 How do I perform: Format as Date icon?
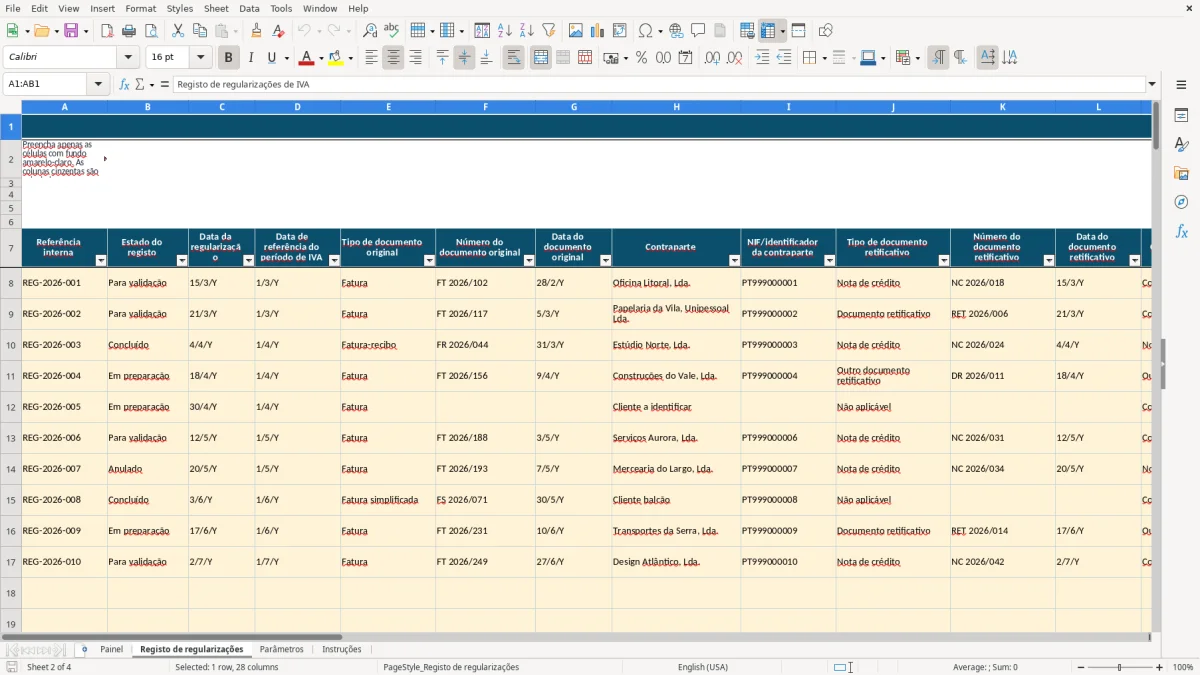685,58
